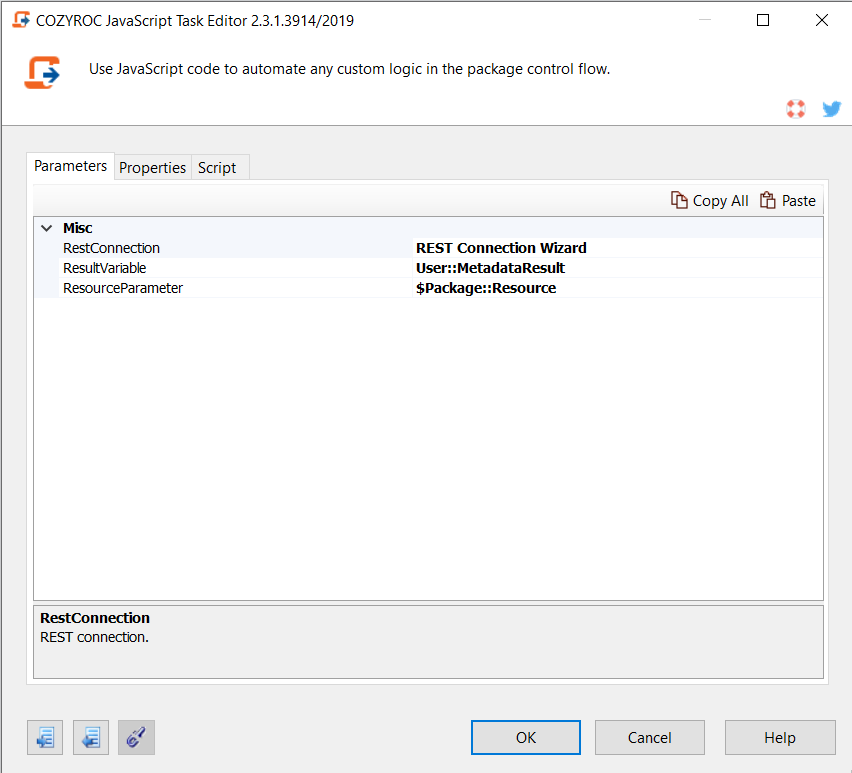Select the Parameters tab

point(70,166)
